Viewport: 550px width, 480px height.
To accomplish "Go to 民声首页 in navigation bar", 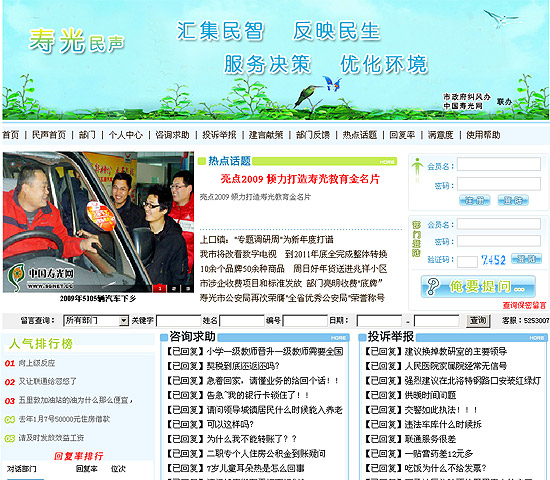I will [49, 135].
